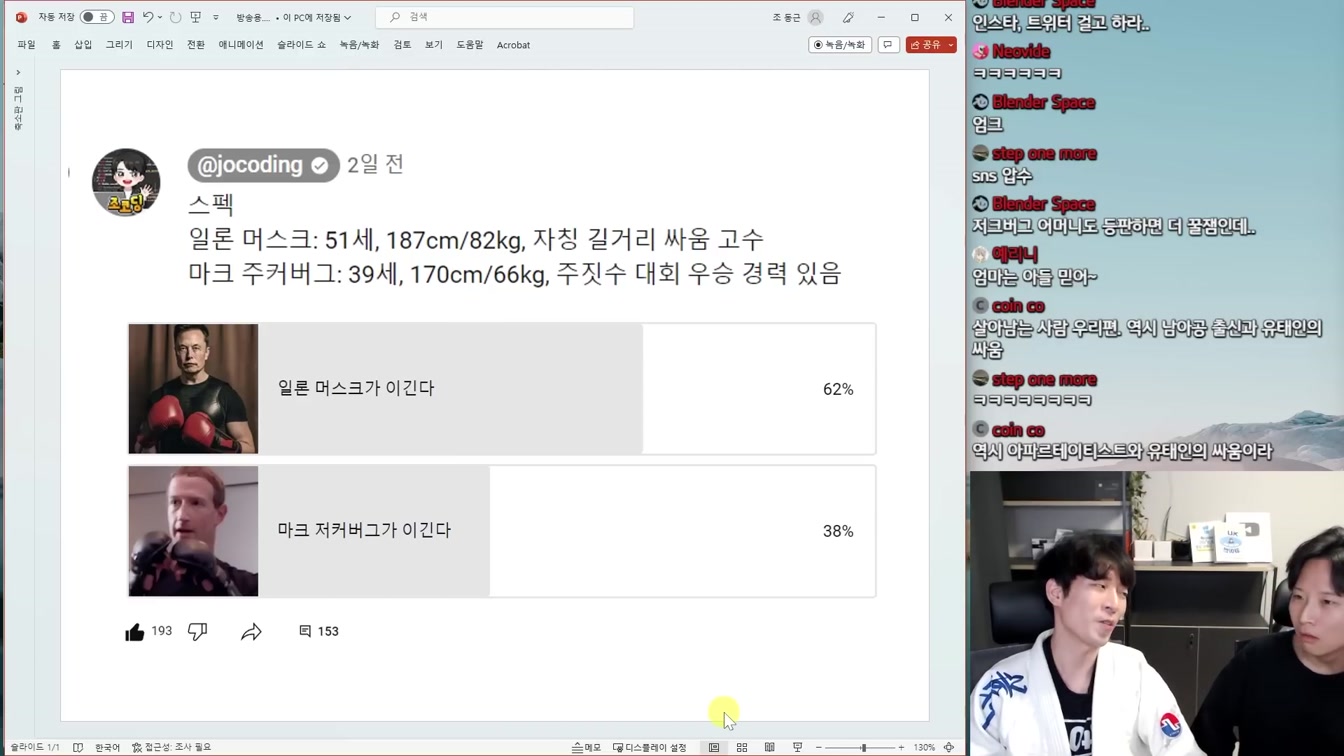Screen dimensions: 1344x756
Task: Click the 62% poll result text
Action: point(838,389)
